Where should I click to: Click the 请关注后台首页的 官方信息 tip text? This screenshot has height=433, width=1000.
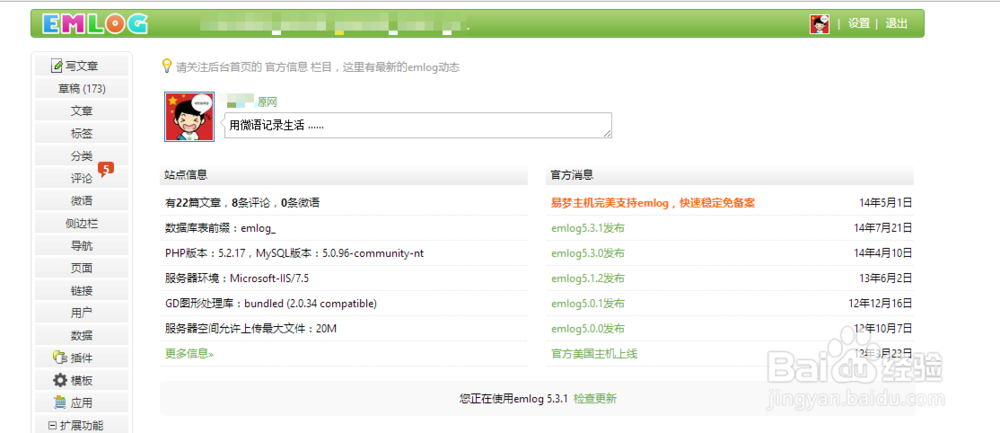coord(318,67)
